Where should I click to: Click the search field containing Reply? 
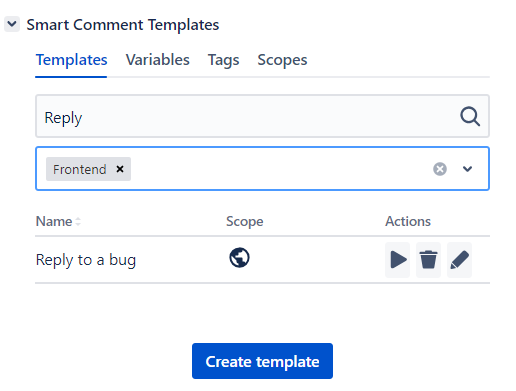tap(262, 116)
